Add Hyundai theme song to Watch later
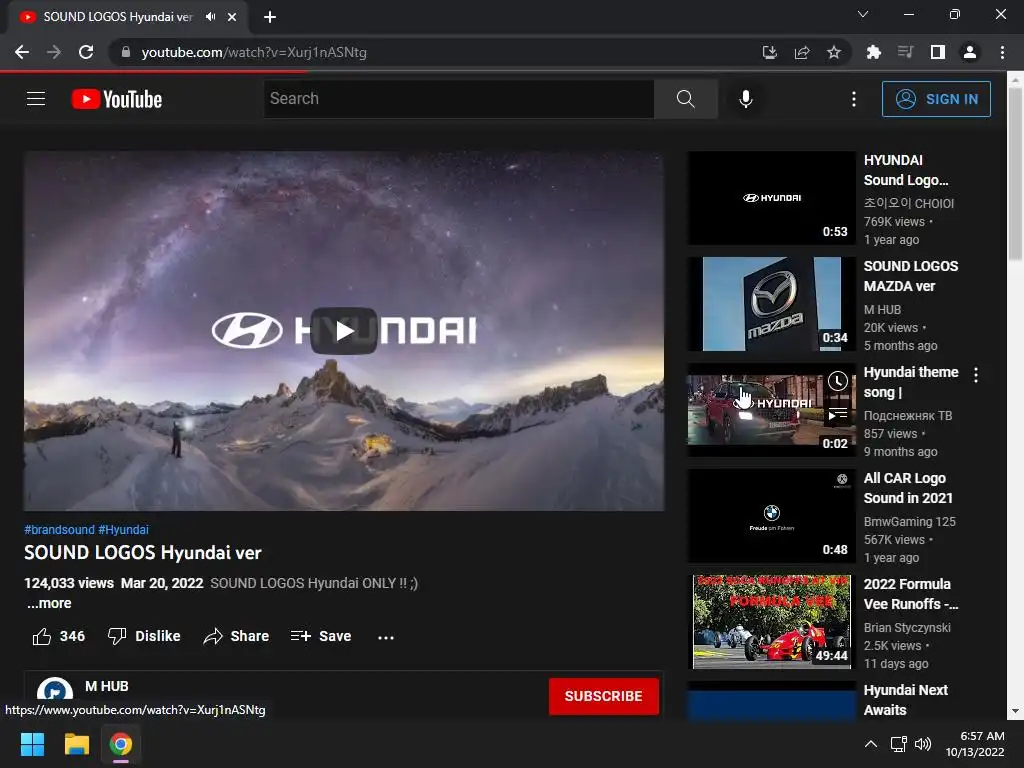Screen dimensions: 1024x768 point(838,381)
